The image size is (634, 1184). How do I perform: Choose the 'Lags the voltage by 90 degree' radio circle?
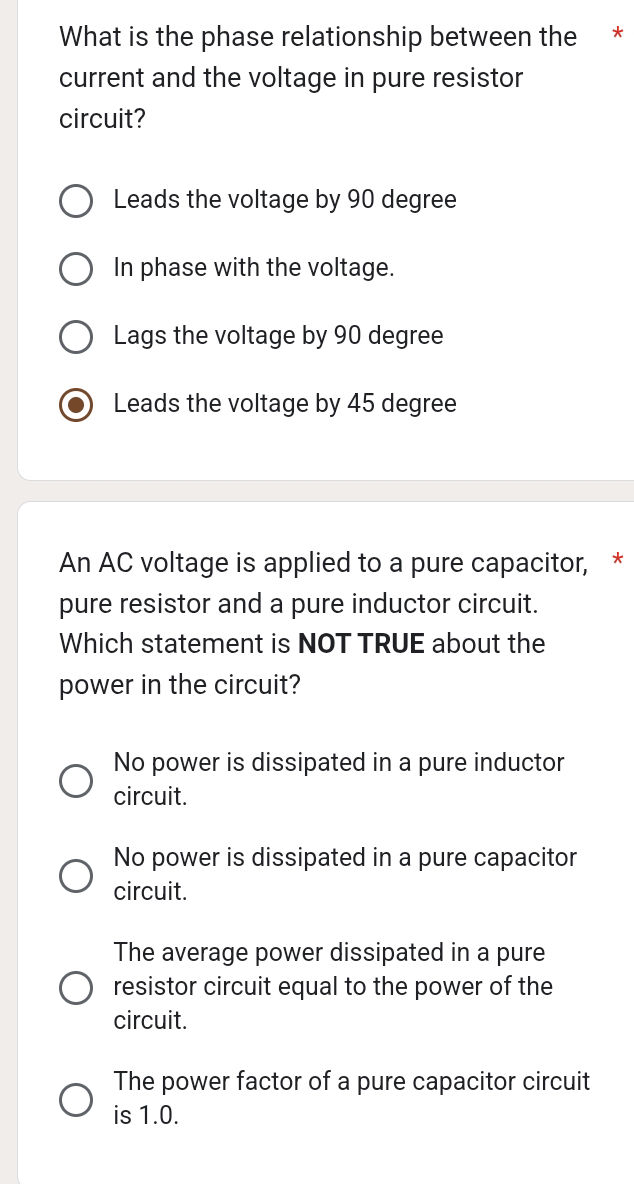[77, 337]
